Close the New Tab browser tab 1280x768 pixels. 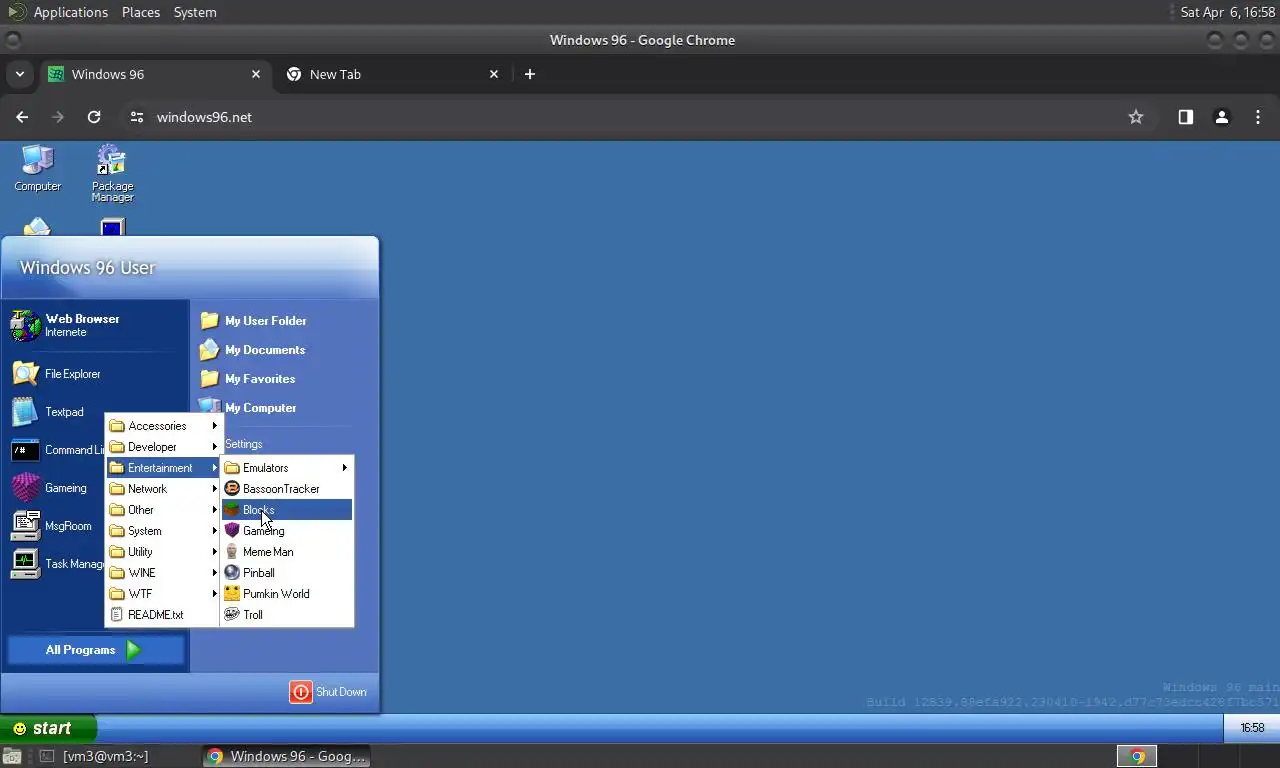coord(494,74)
